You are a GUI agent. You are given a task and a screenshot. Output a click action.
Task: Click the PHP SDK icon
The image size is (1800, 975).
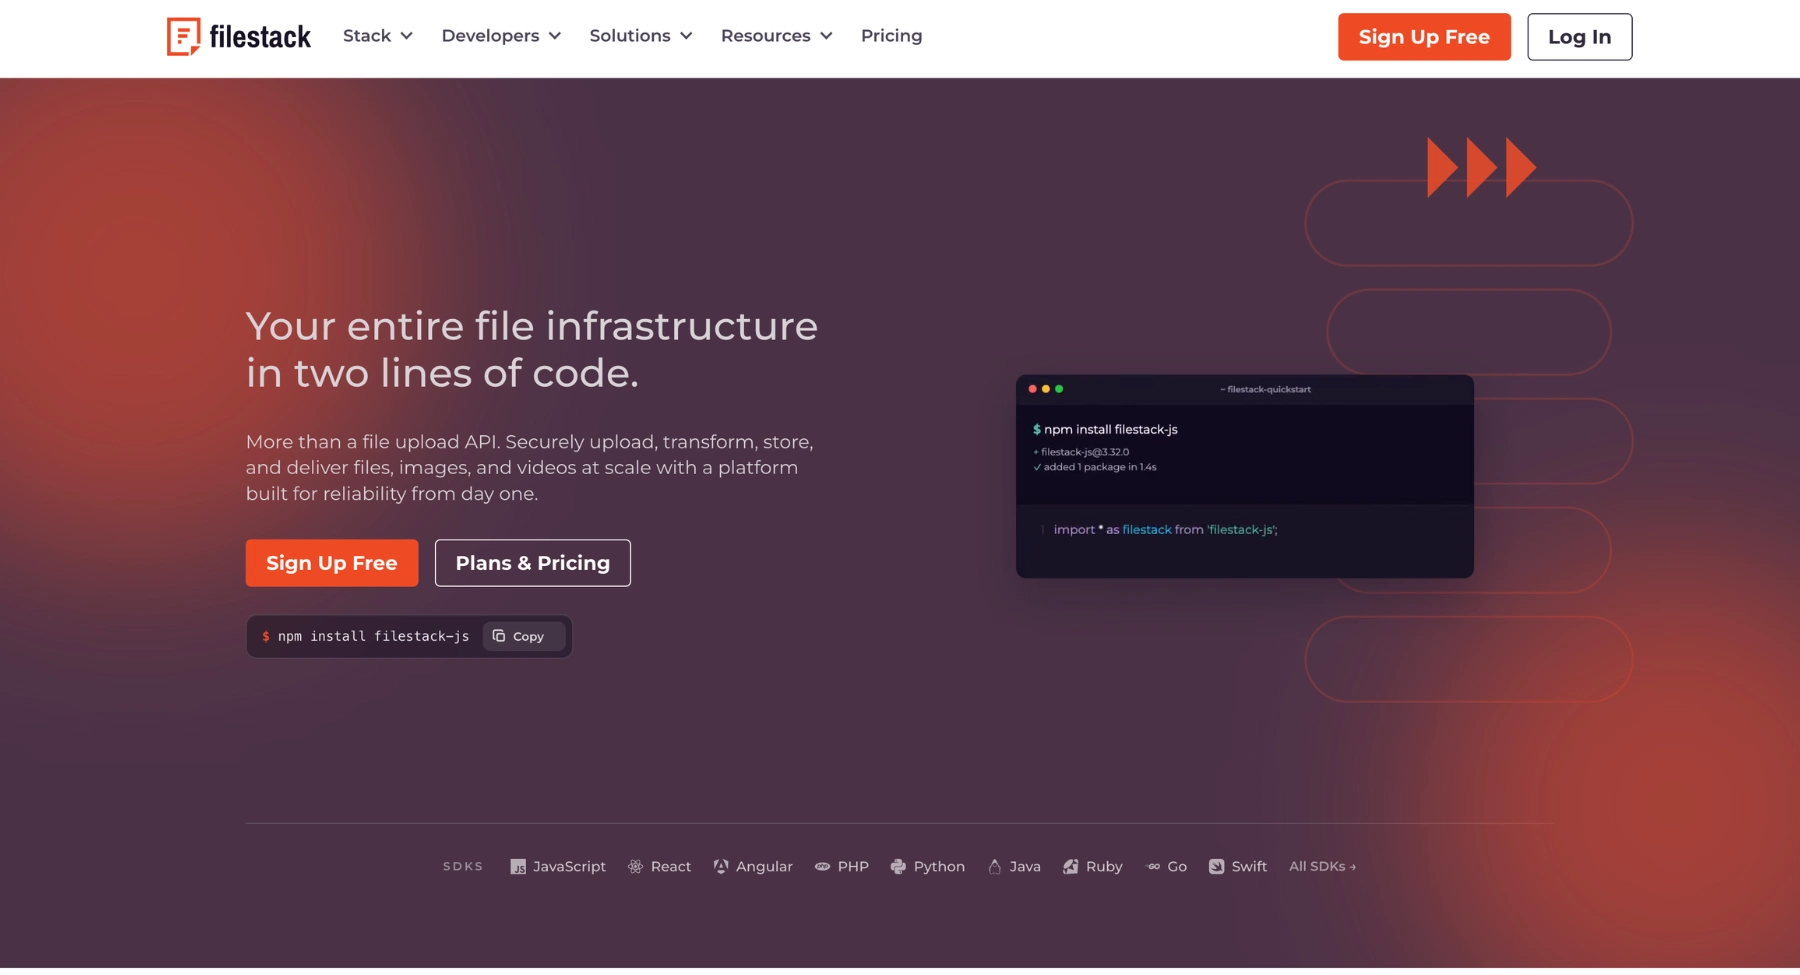pyautogui.click(x=822, y=867)
